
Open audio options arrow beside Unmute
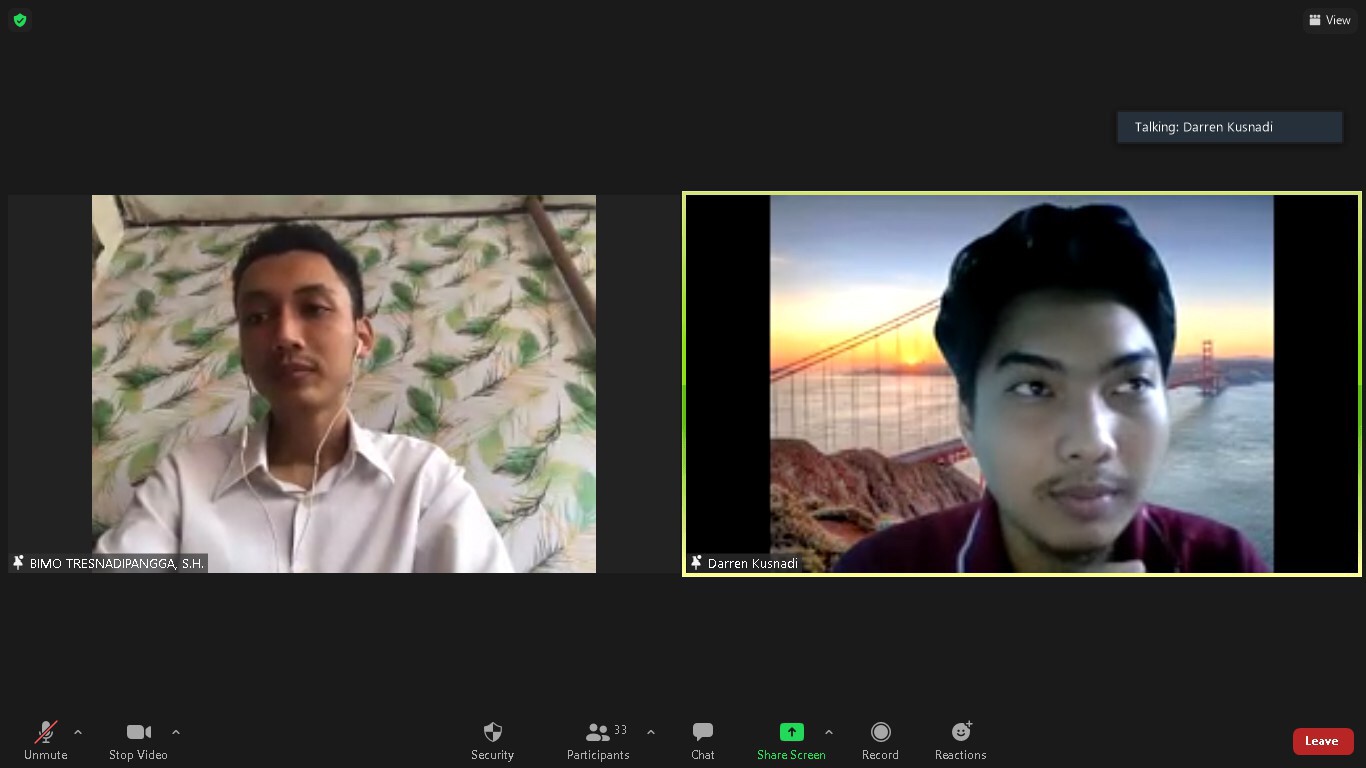pos(78,732)
